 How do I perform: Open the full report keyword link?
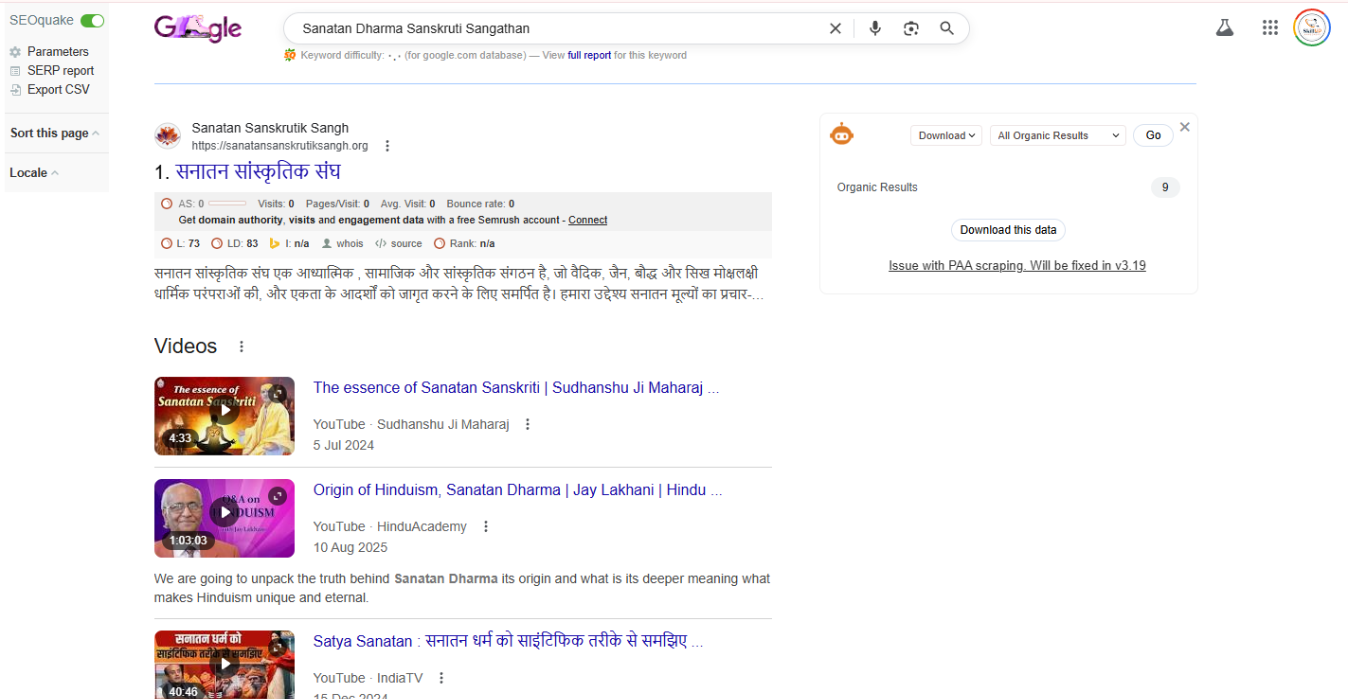tap(589, 56)
